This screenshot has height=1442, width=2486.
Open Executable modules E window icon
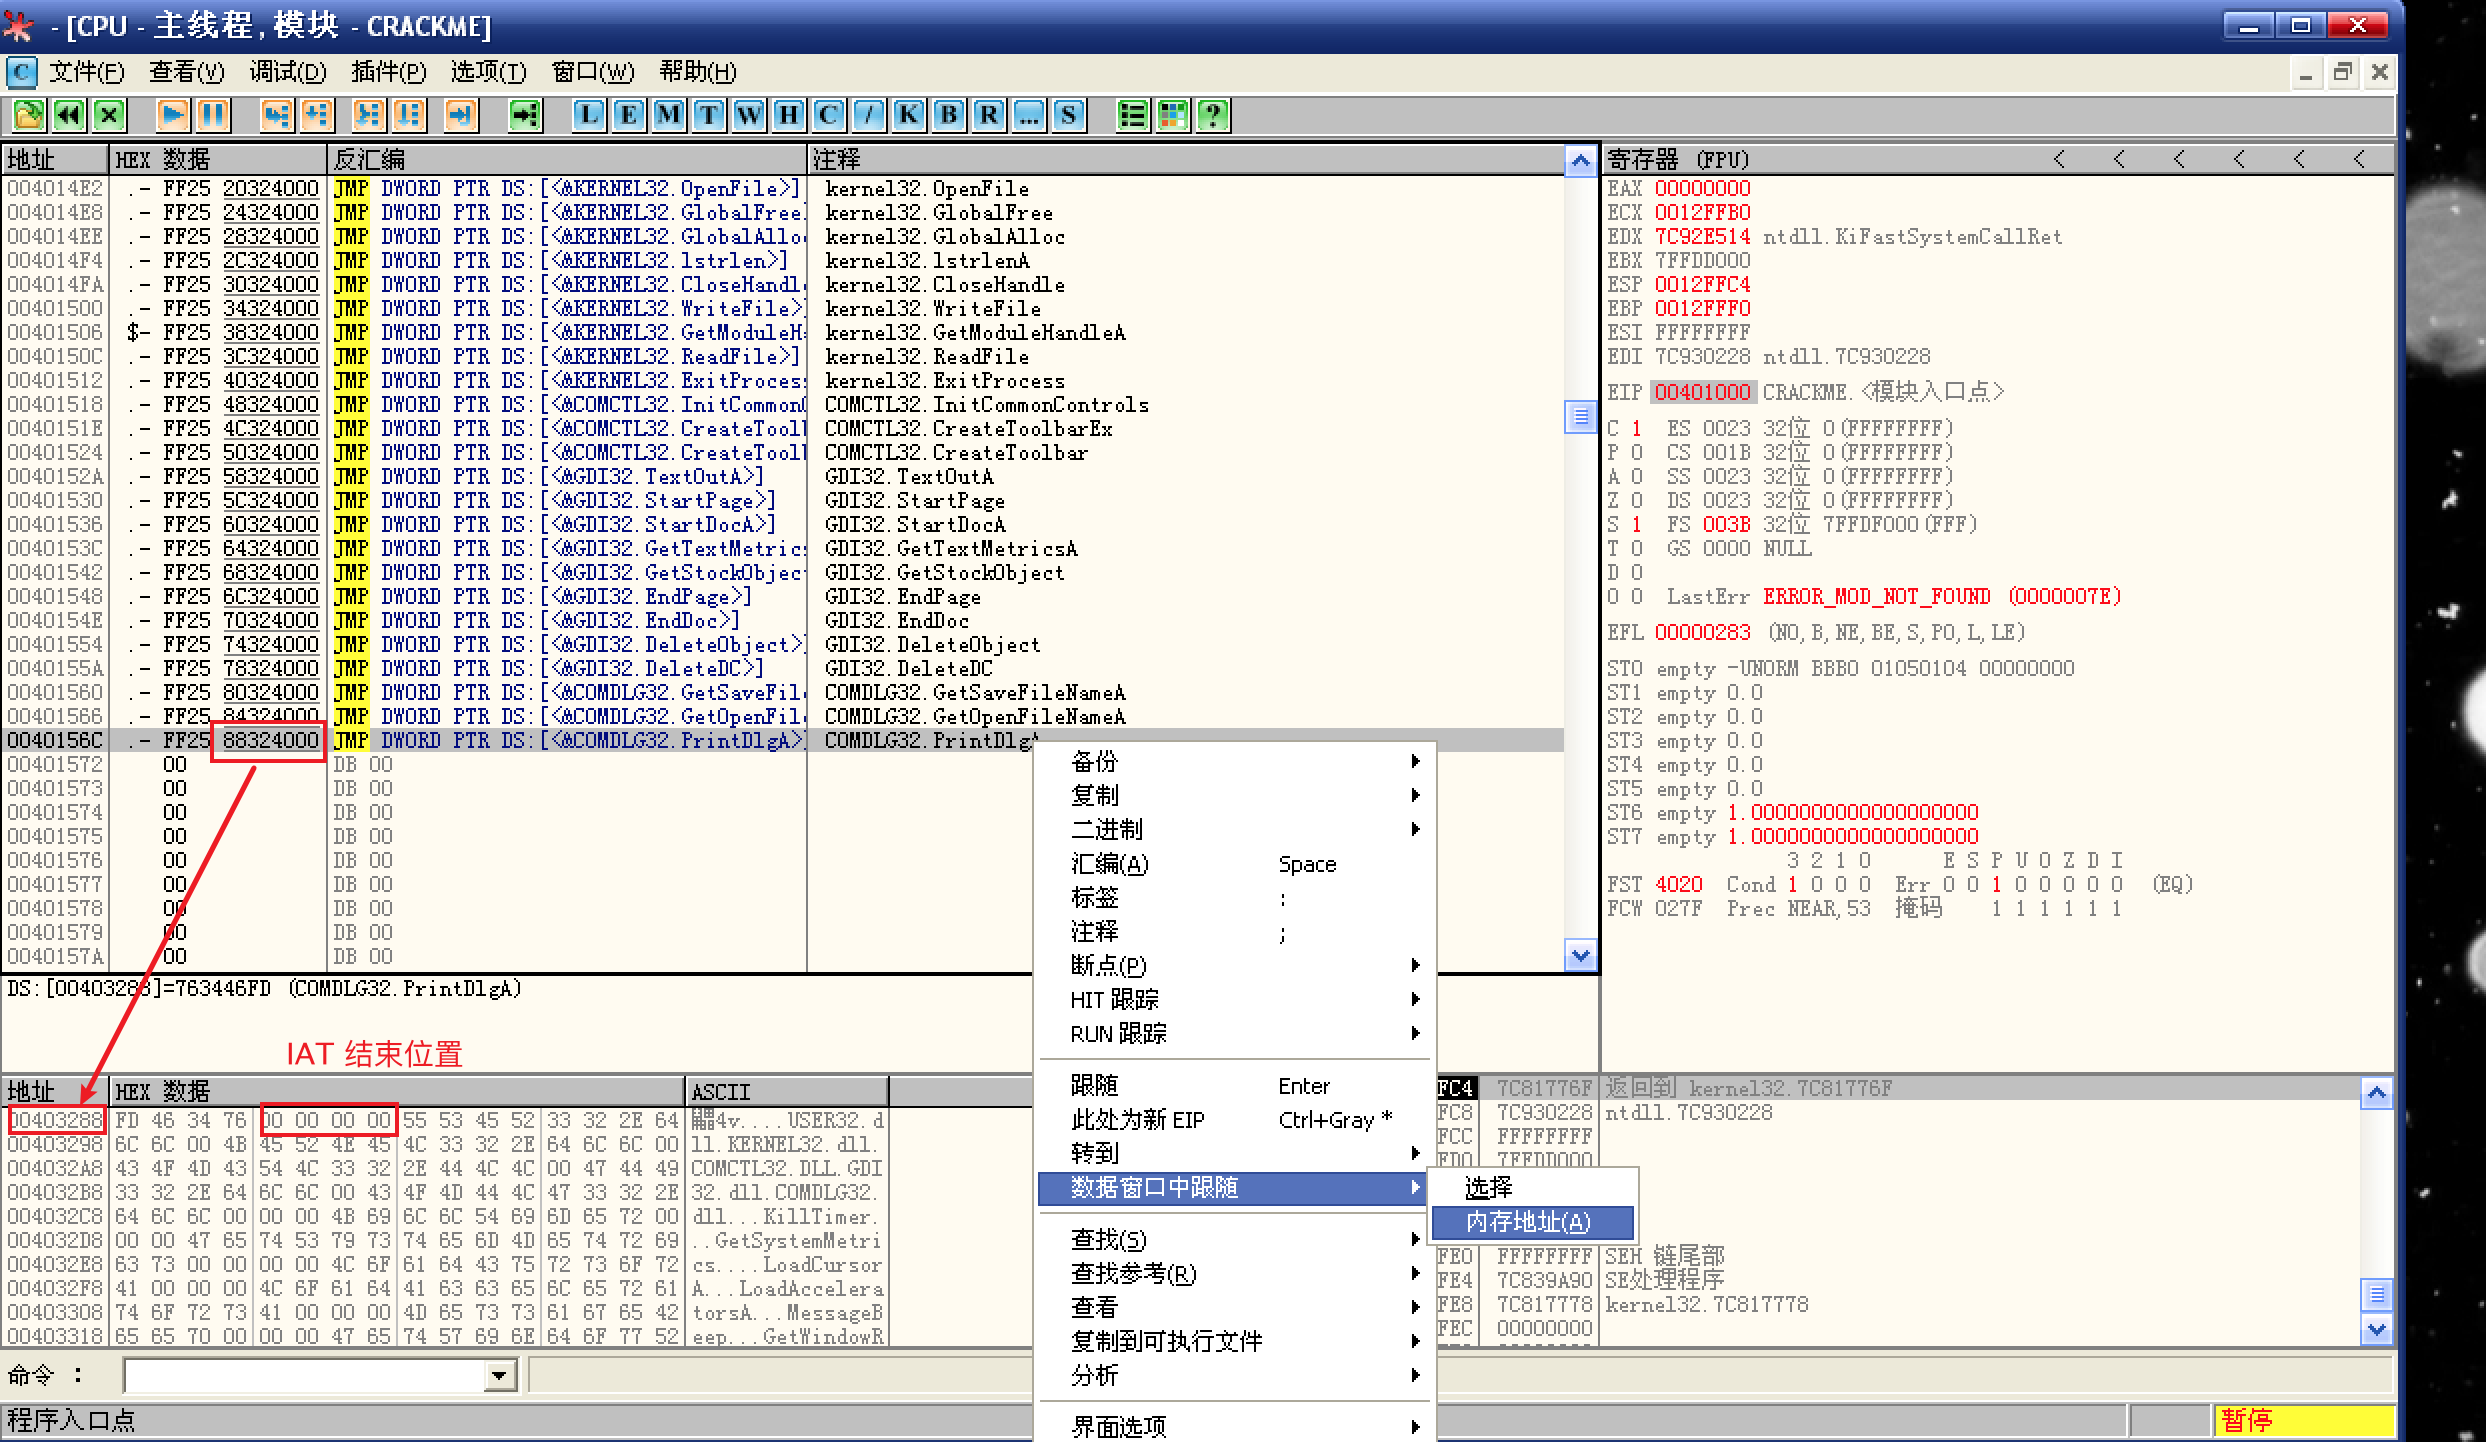click(x=628, y=115)
